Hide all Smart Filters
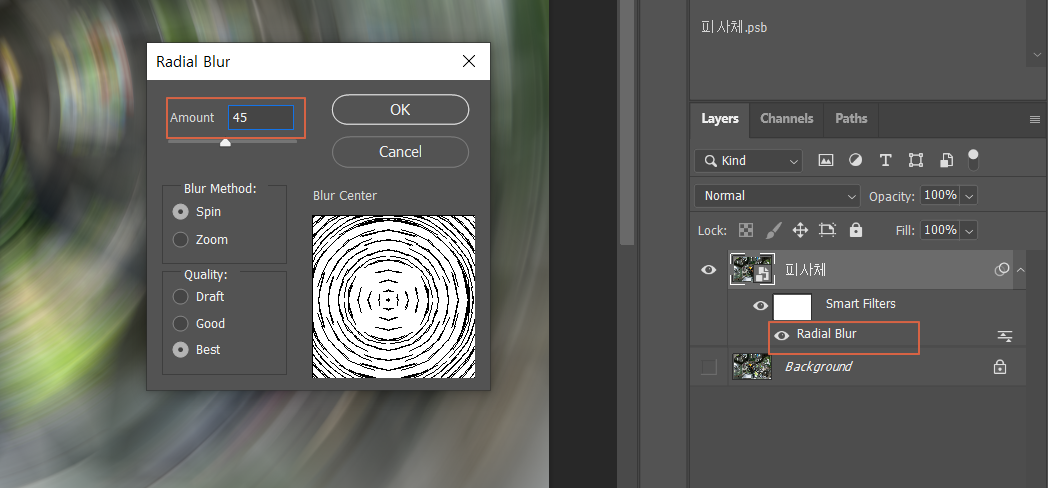This screenshot has height=488, width=1048. (x=761, y=306)
